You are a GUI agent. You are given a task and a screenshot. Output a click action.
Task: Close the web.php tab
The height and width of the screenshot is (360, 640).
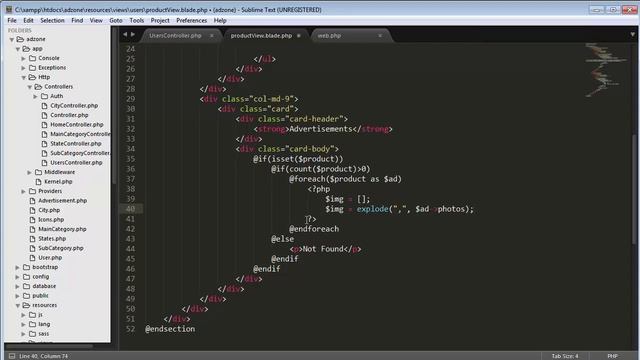point(380,36)
